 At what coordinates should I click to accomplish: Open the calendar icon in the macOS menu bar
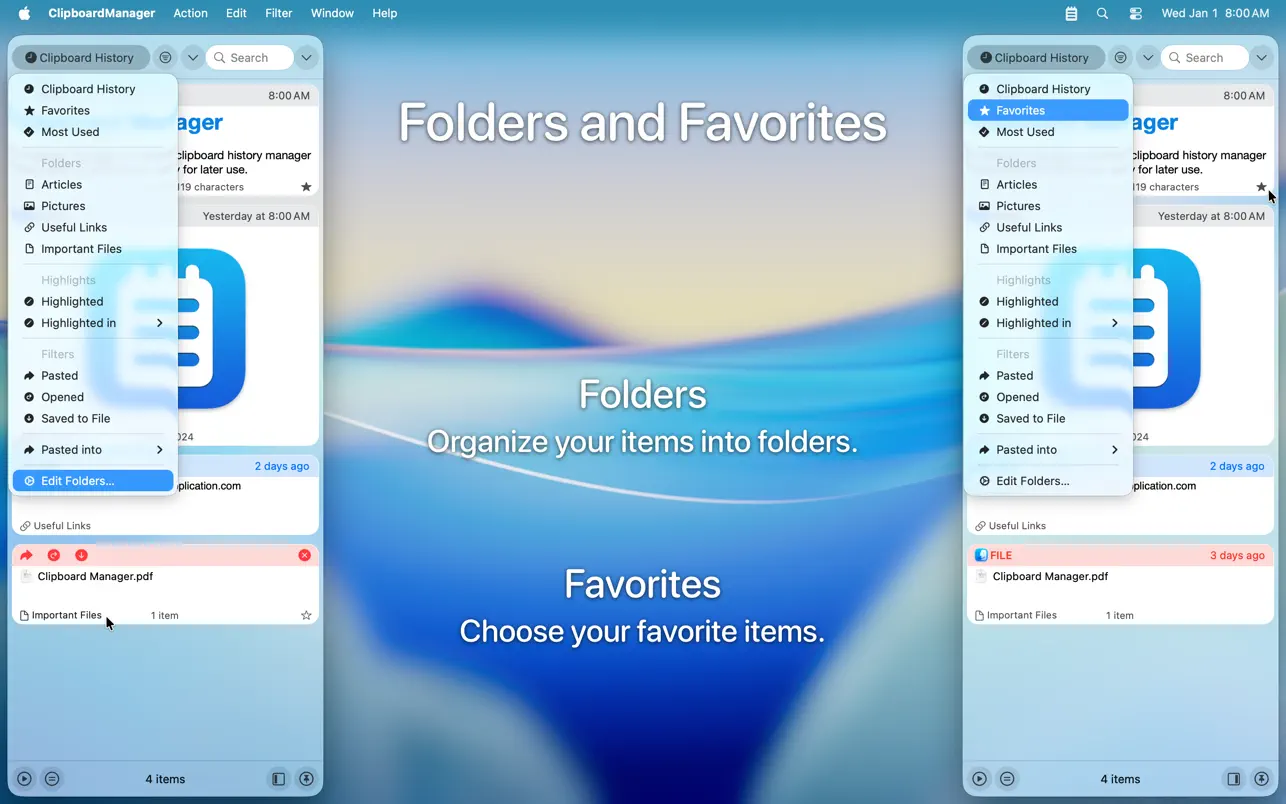point(1071,14)
